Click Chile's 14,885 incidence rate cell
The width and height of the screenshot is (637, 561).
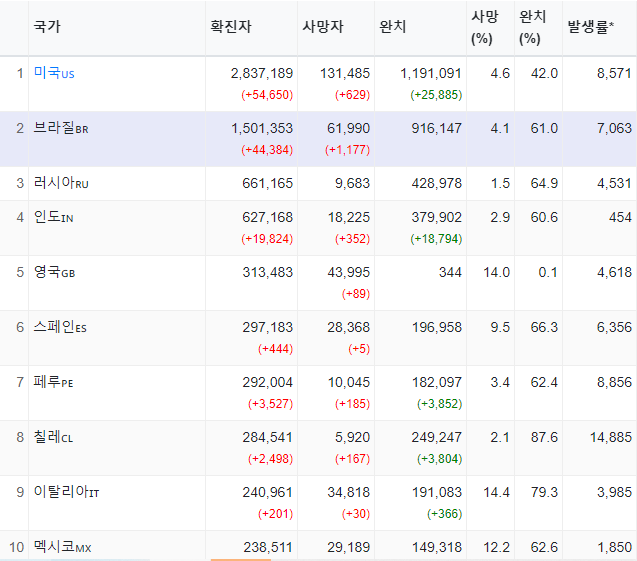[x=611, y=438]
